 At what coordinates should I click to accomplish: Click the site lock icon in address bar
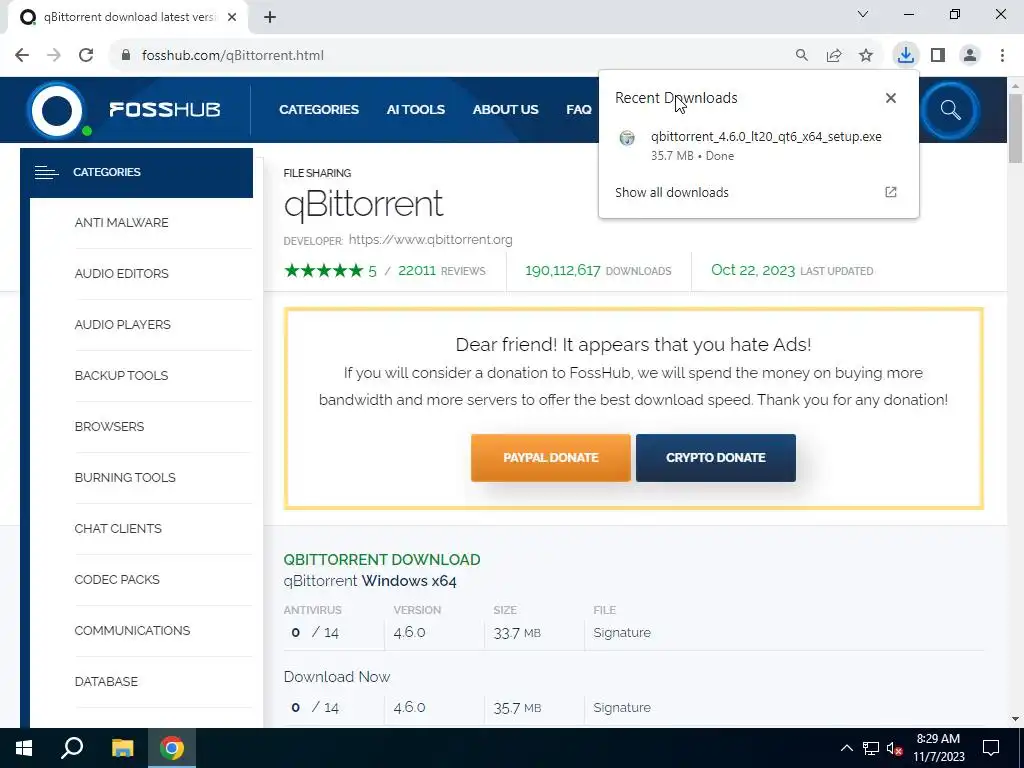click(126, 56)
